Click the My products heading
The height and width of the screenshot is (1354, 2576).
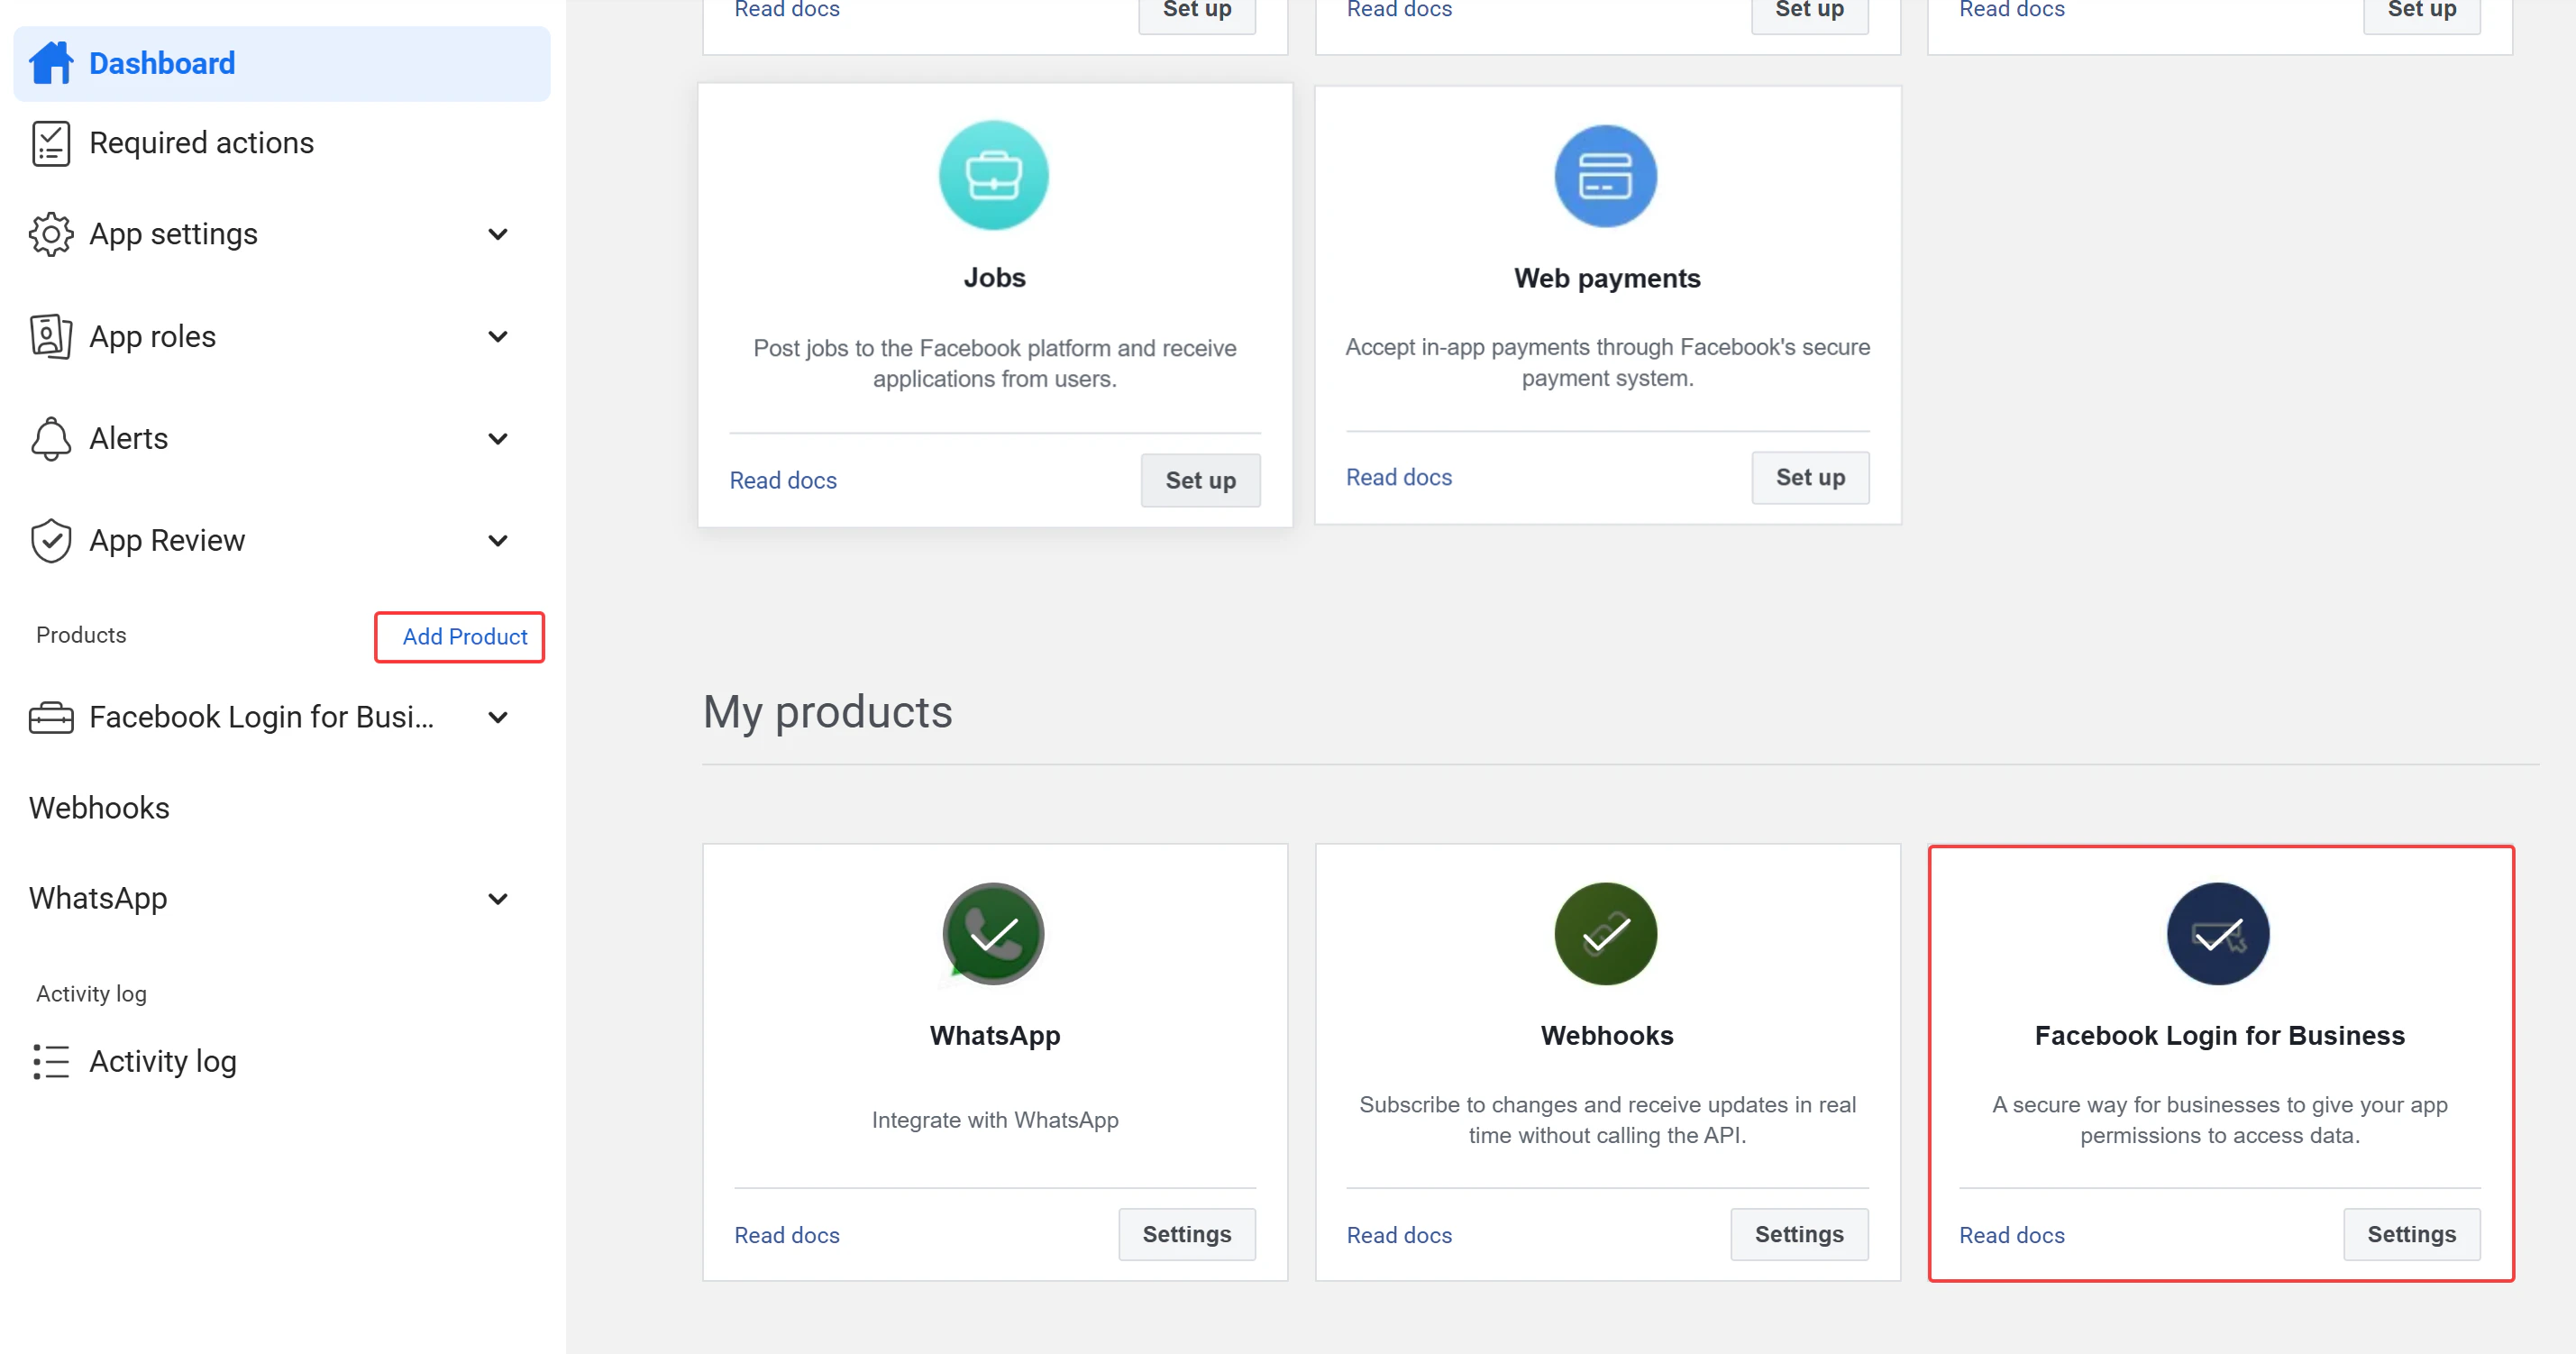click(827, 712)
